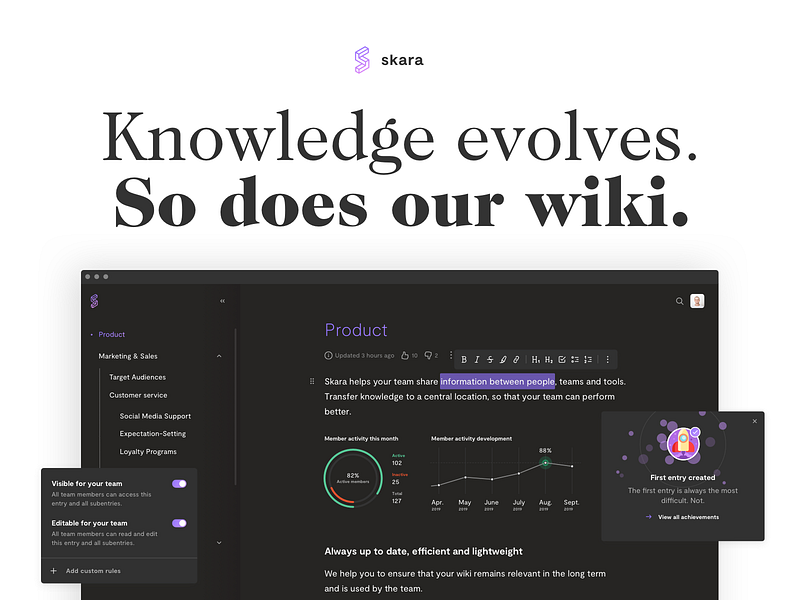Insert a link on selected text

[x=516, y=360]
